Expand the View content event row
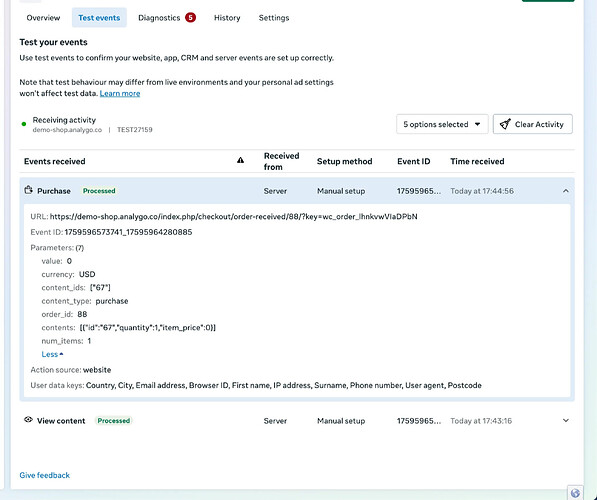The width and height of the screenshot is (597, 500). point(566,420)
